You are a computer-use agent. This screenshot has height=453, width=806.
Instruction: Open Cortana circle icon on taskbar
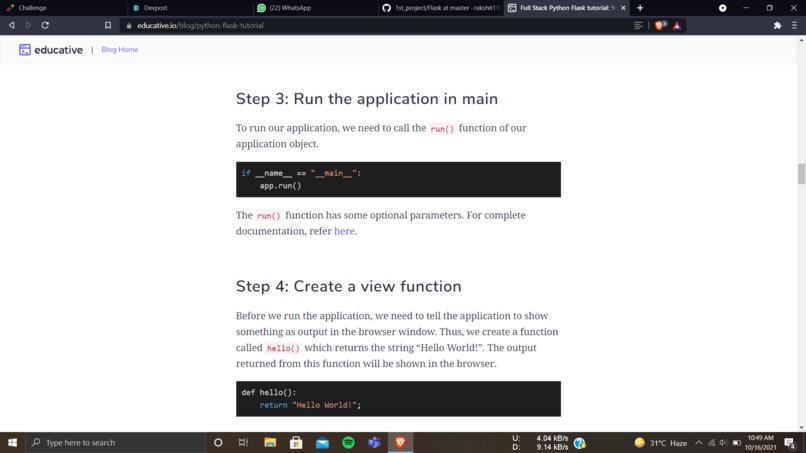[x=218, y=442]
